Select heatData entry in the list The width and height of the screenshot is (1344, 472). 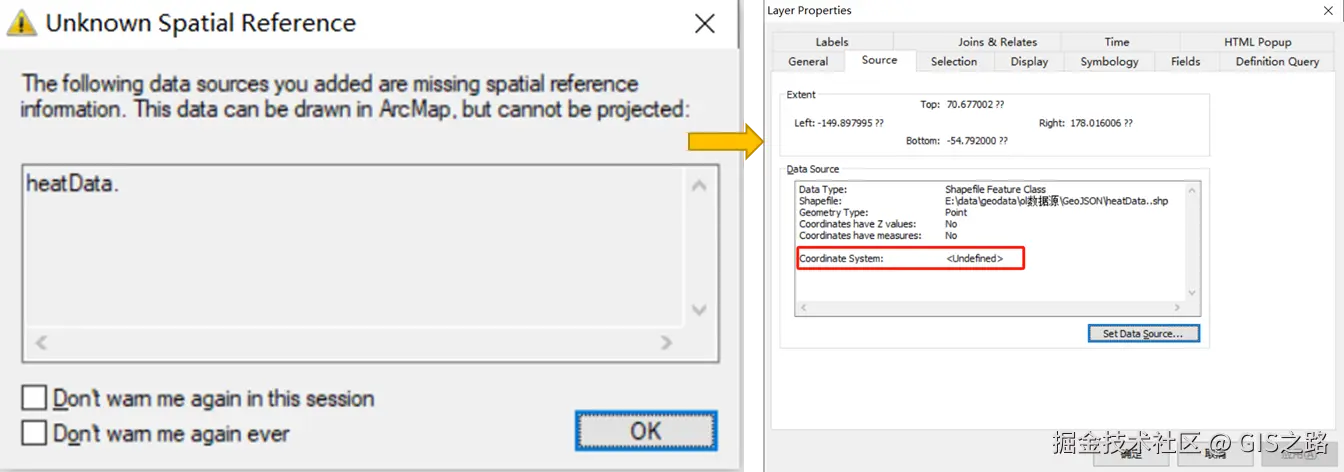tap(72, 183)
